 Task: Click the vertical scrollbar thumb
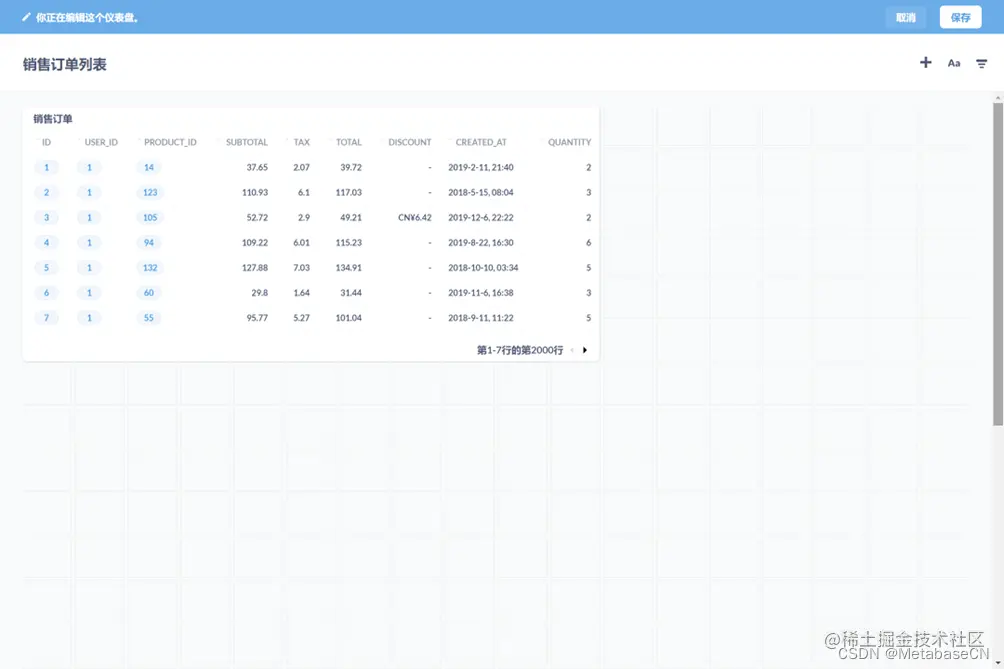998,264
